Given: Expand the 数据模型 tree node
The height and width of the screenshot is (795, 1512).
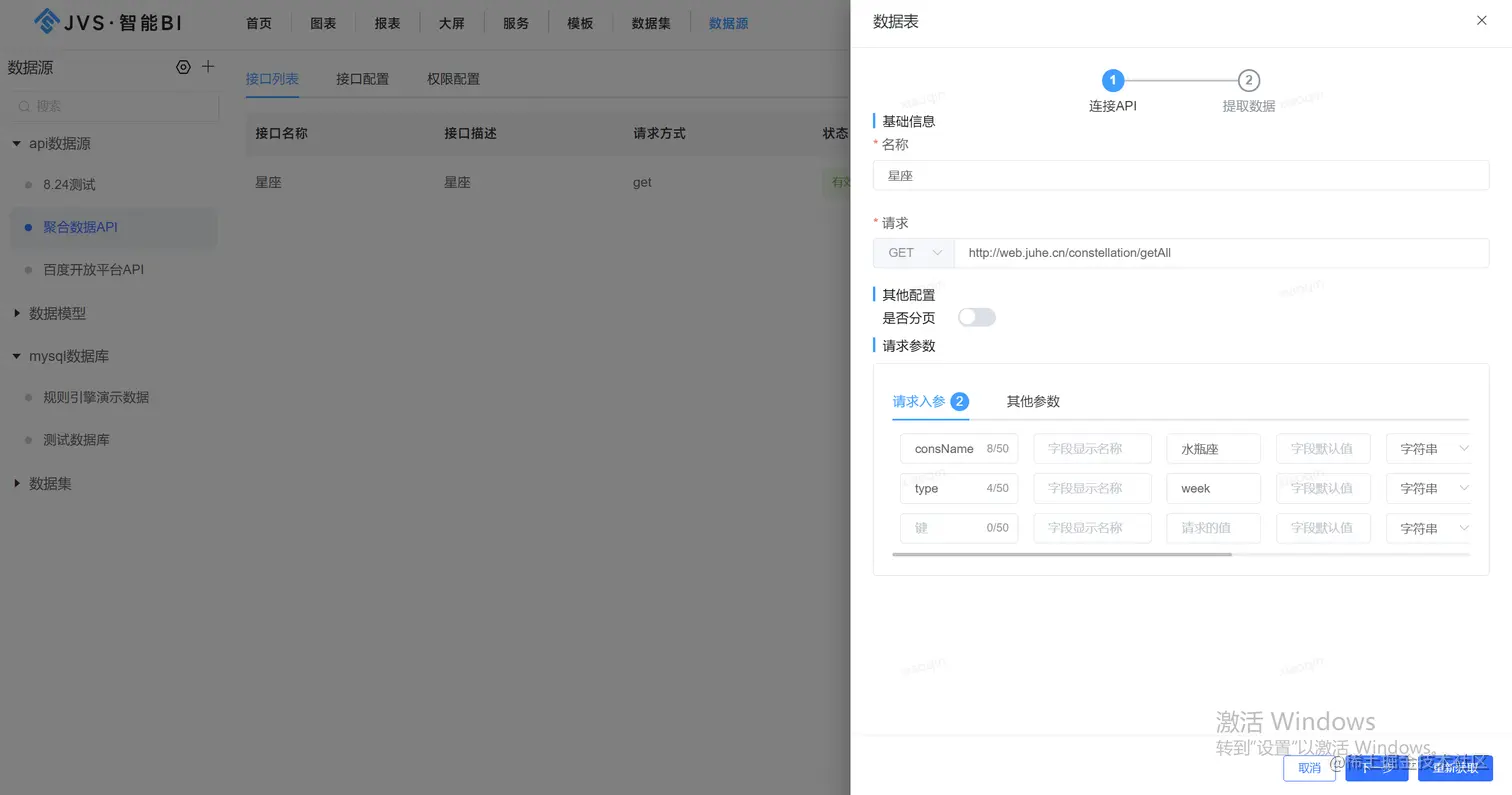Looking at the screenshot, I should pyautogui.click(x=16, y=313).
